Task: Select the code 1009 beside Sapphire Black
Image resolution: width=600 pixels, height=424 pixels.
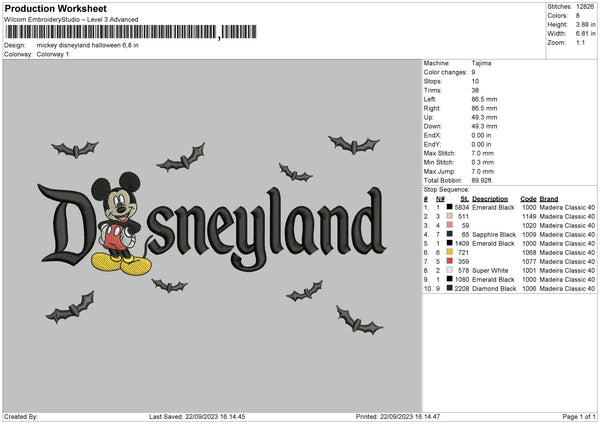Action: (529, 234)
